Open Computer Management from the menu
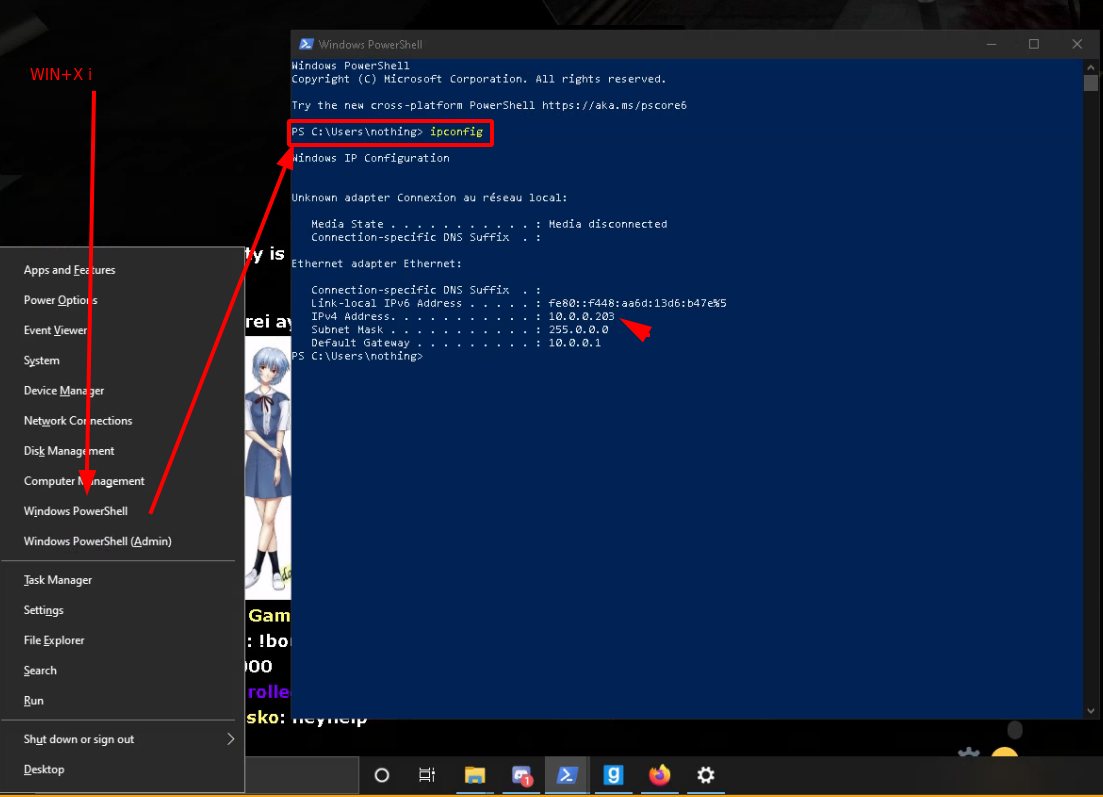1103x797 pixels. [122, 481]
